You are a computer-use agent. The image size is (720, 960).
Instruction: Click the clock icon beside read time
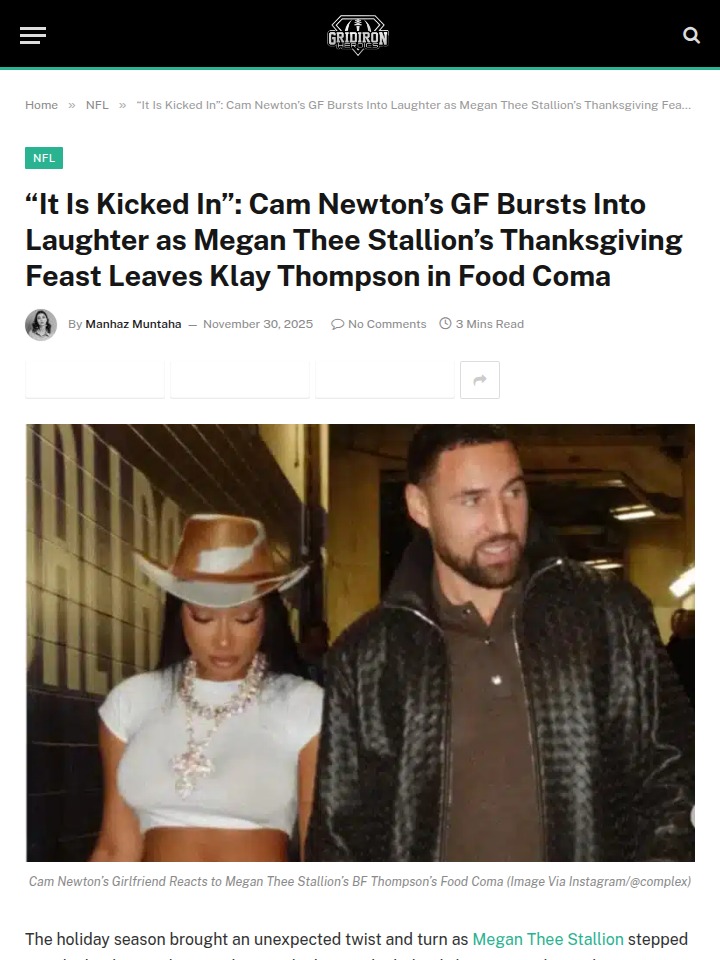(x=445, y=324)
